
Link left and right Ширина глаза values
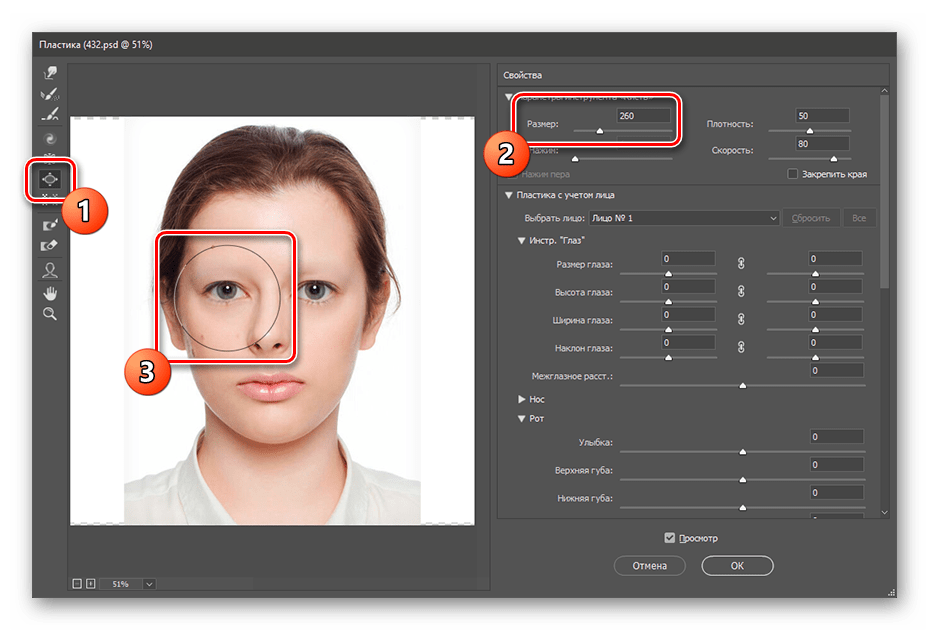[741, 319]
